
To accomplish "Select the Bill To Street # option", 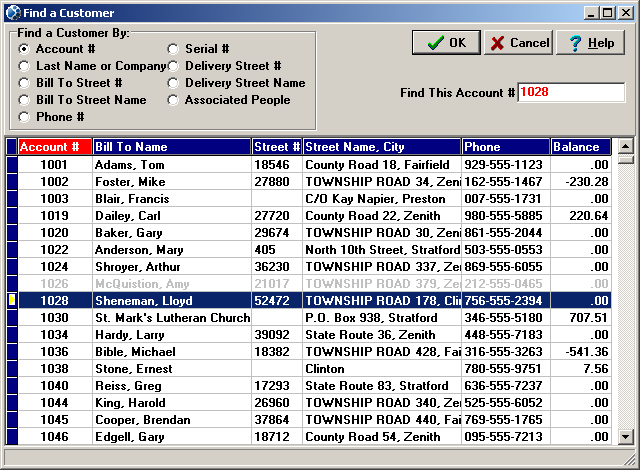I will tap(25, 83).
